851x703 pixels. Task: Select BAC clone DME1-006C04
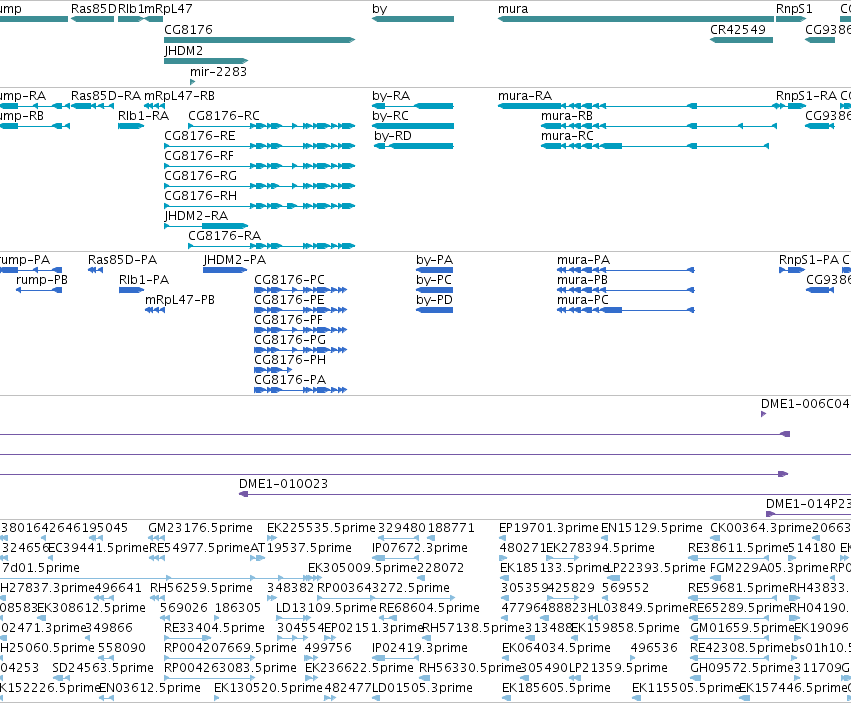pos(764,414)
